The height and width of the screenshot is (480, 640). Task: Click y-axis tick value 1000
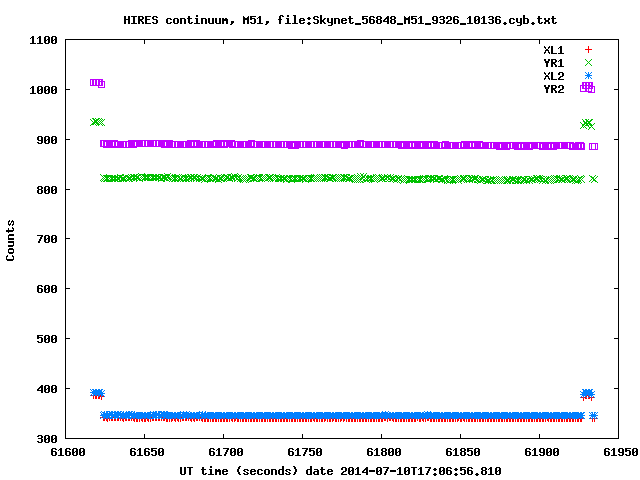[43, 90]
